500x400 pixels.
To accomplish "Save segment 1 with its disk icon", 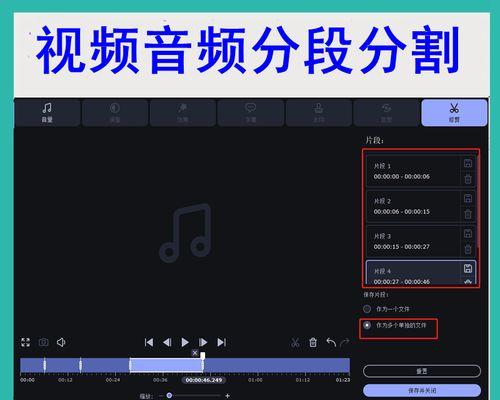I will [x=468, y=163].
